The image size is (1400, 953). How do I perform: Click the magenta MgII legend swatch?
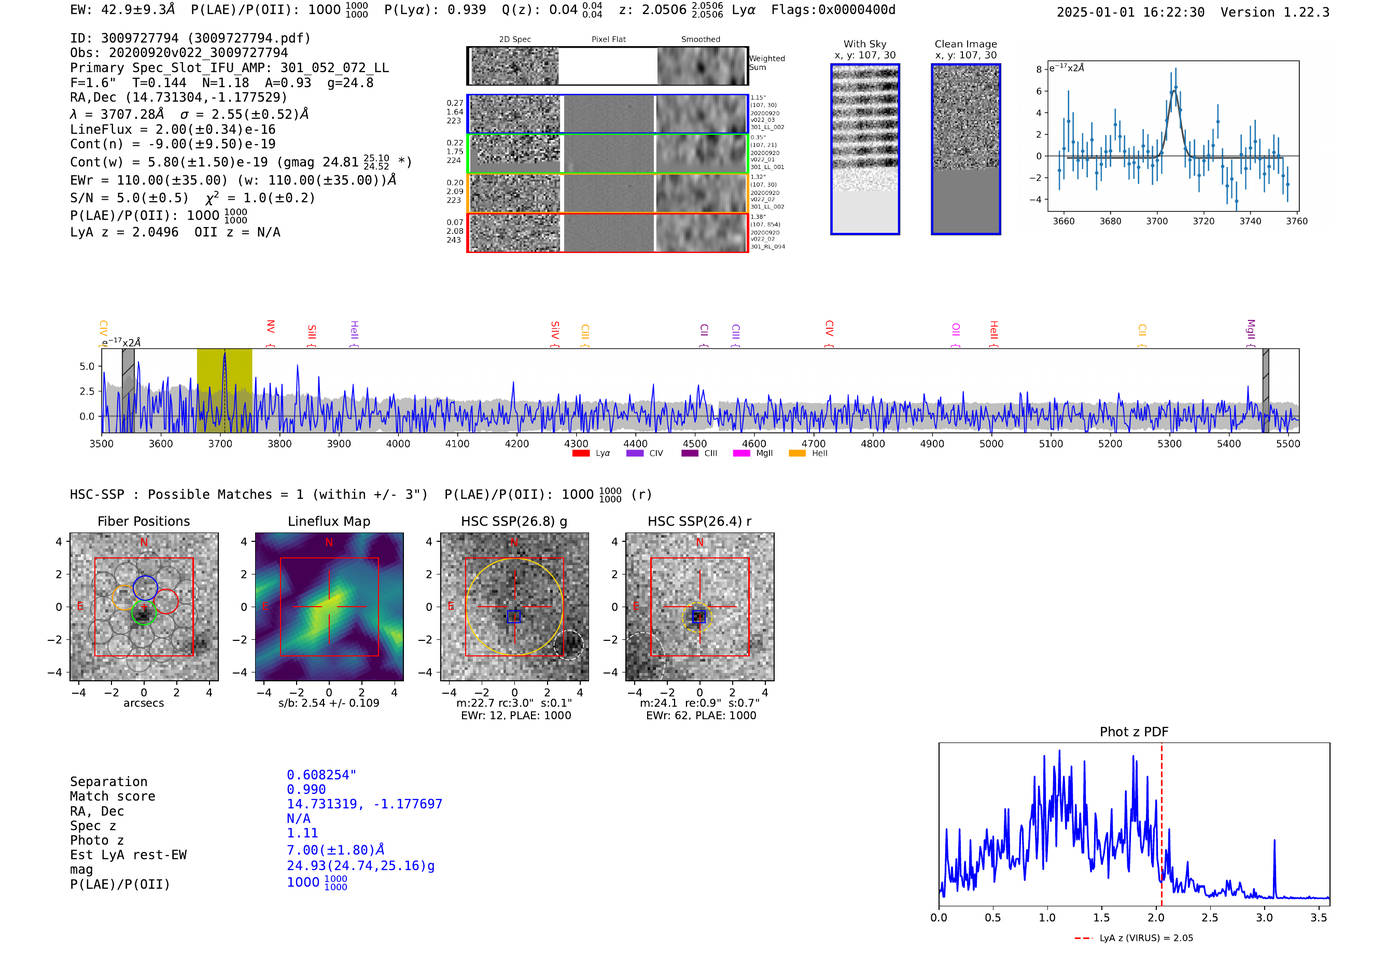point(741,453)
